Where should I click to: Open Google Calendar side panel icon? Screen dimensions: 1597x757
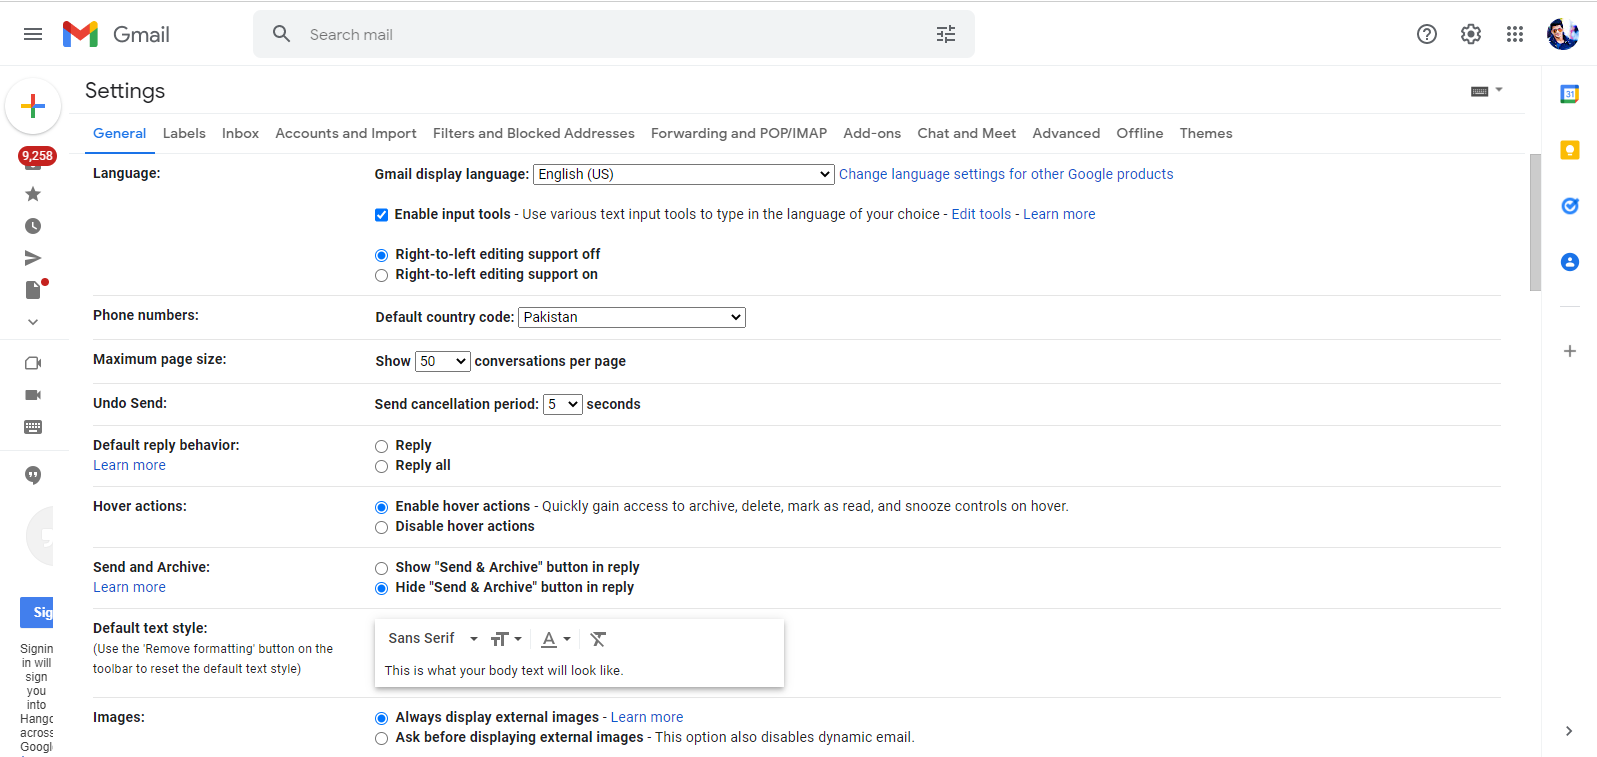1569,94
